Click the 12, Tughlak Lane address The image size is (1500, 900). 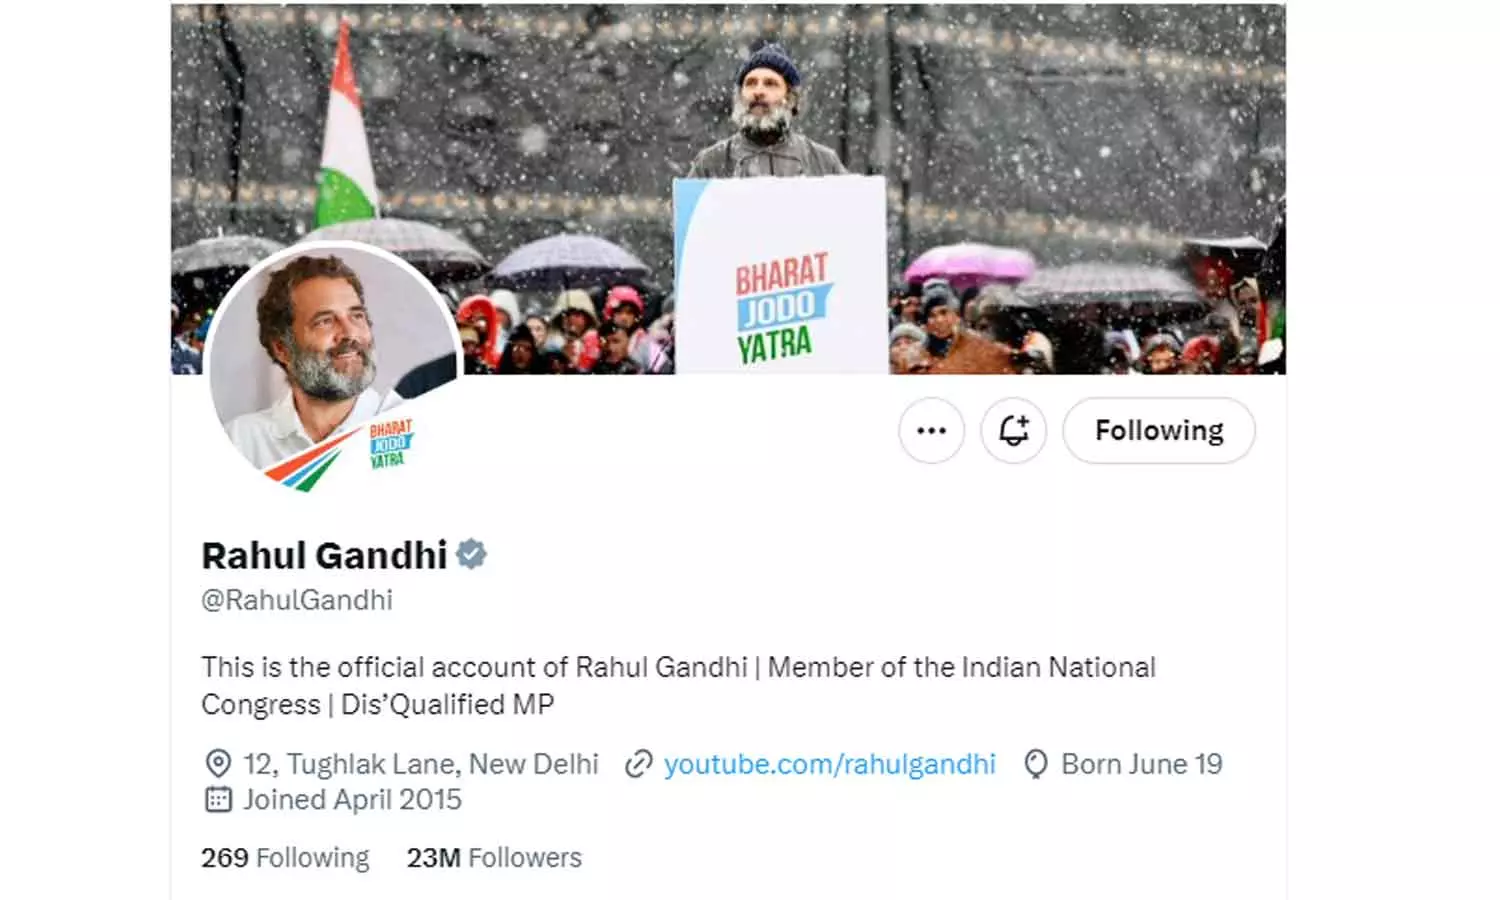(x=421, y=764)
